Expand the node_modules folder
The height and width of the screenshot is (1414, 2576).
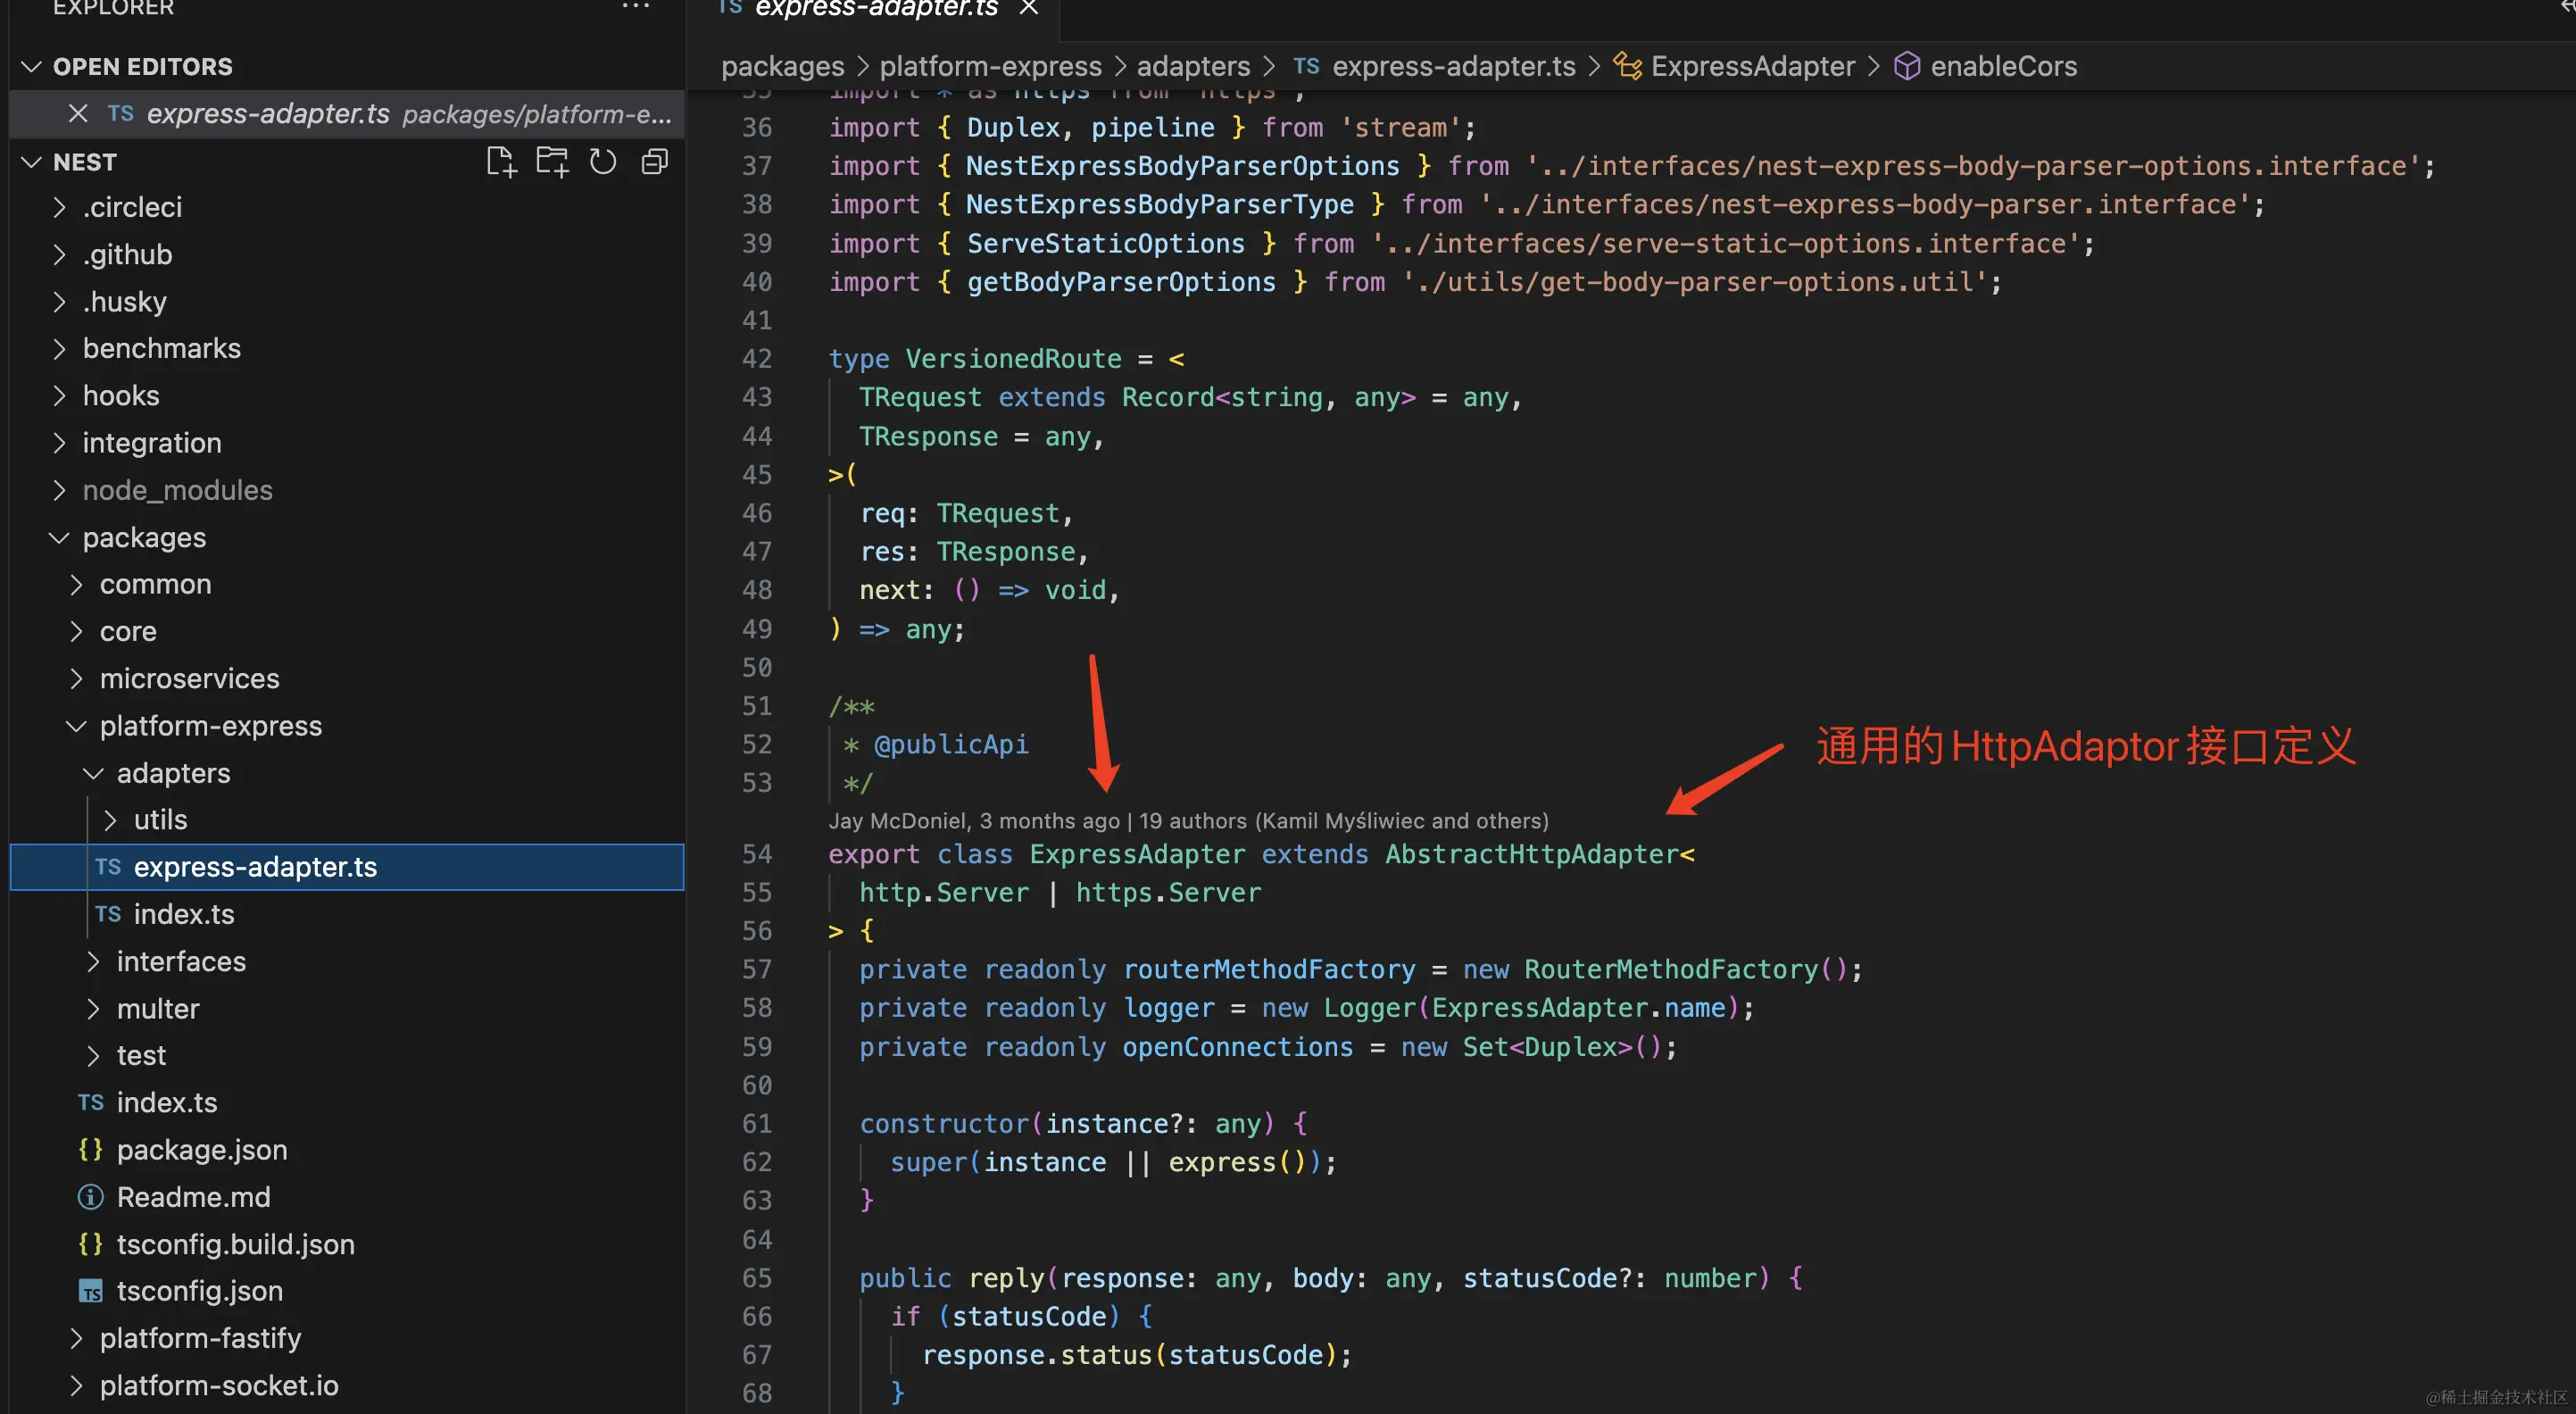(59, 490)
